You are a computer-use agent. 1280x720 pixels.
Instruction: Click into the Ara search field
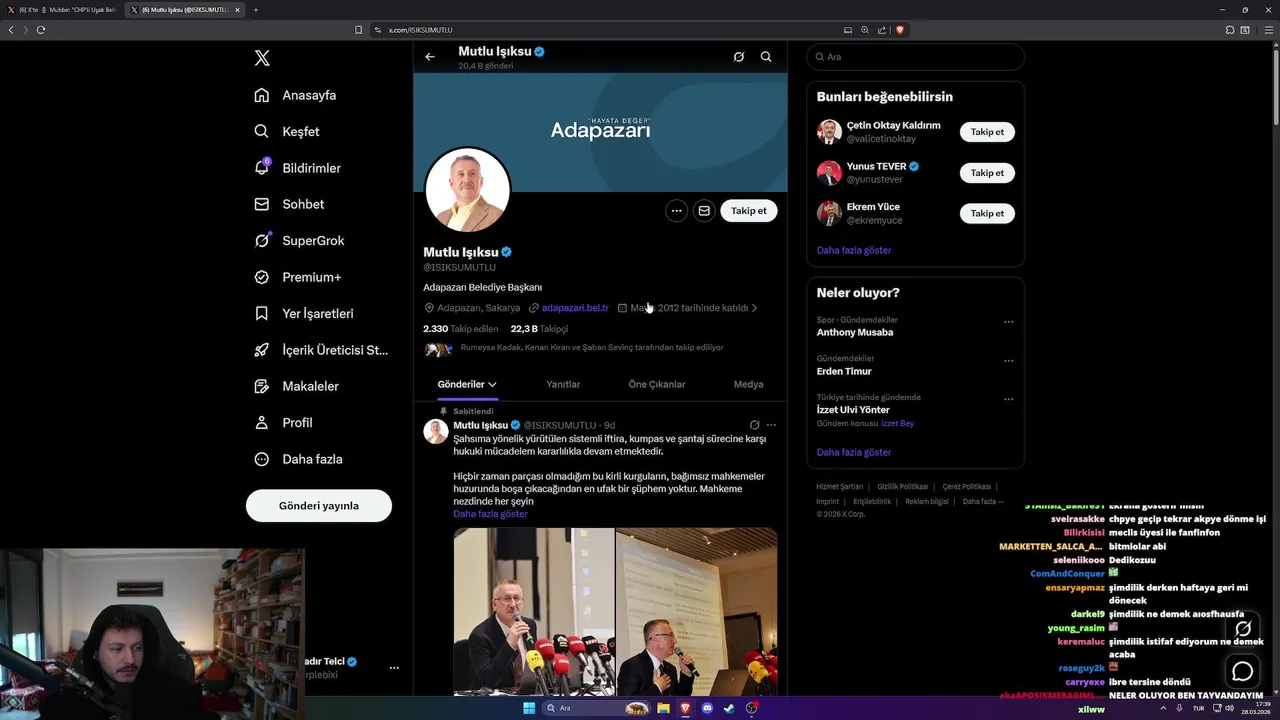tap(915, 57)
